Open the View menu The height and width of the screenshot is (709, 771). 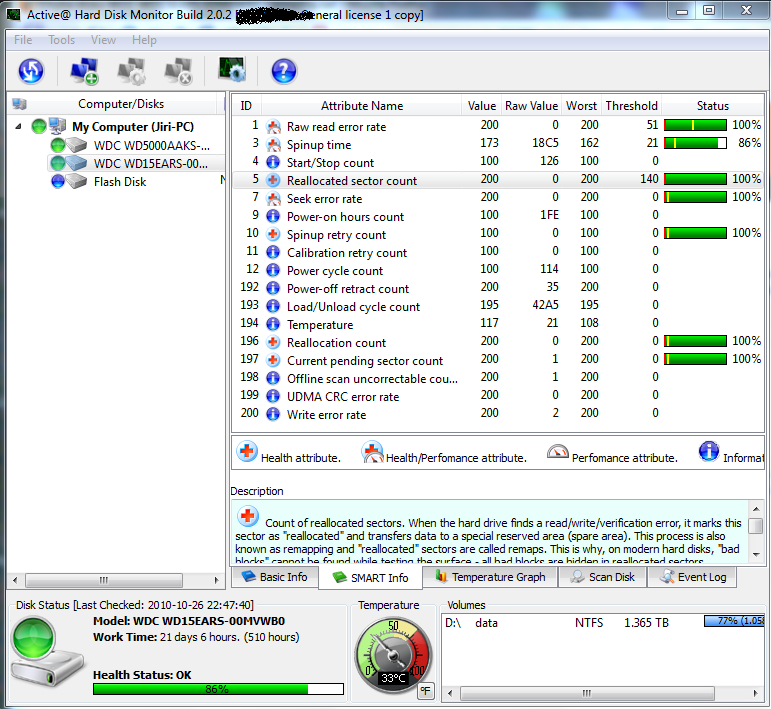pos(103,40)
